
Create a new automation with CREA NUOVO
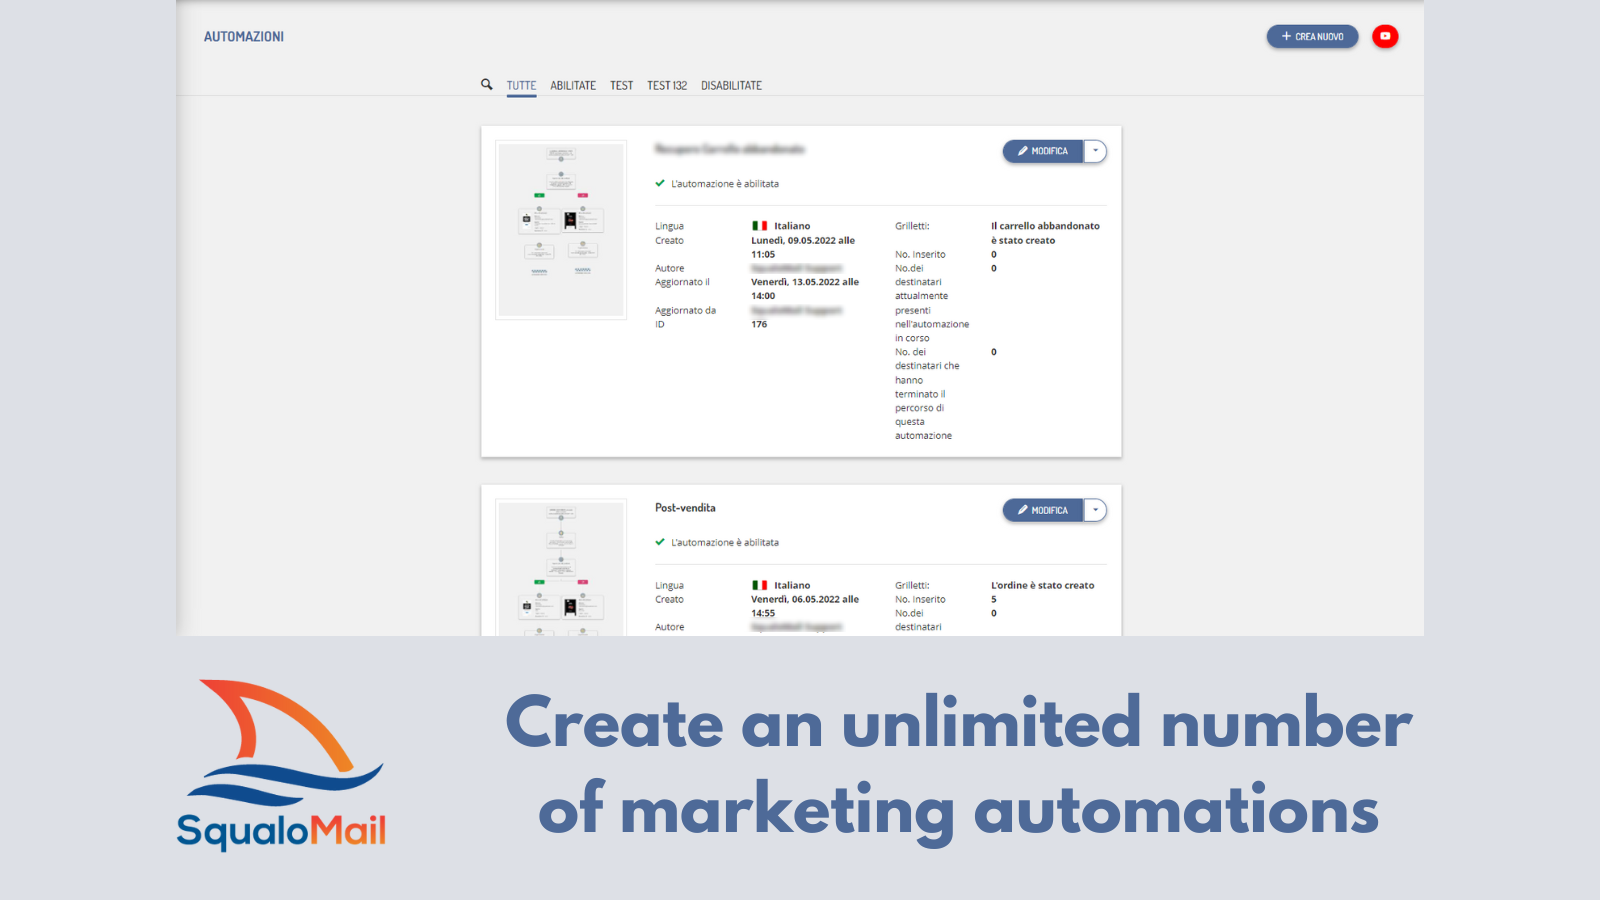click(x=1312, y=36)
